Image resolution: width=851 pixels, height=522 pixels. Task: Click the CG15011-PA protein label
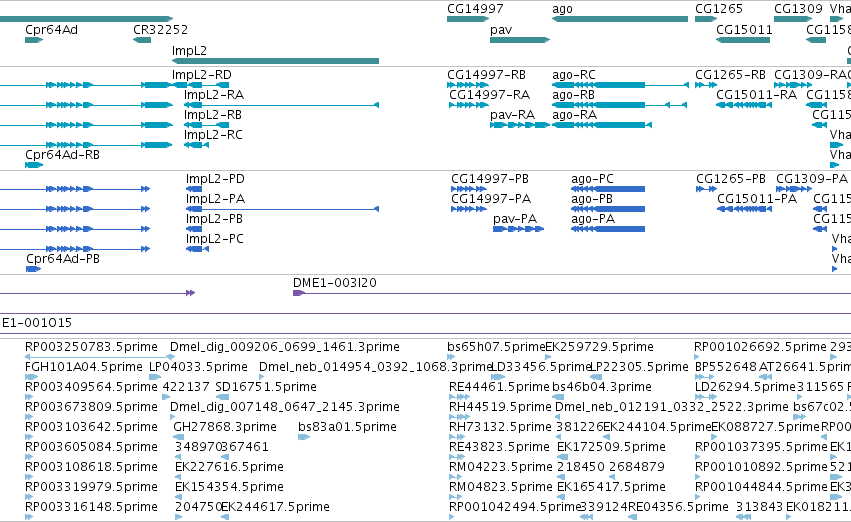(757, 199)
